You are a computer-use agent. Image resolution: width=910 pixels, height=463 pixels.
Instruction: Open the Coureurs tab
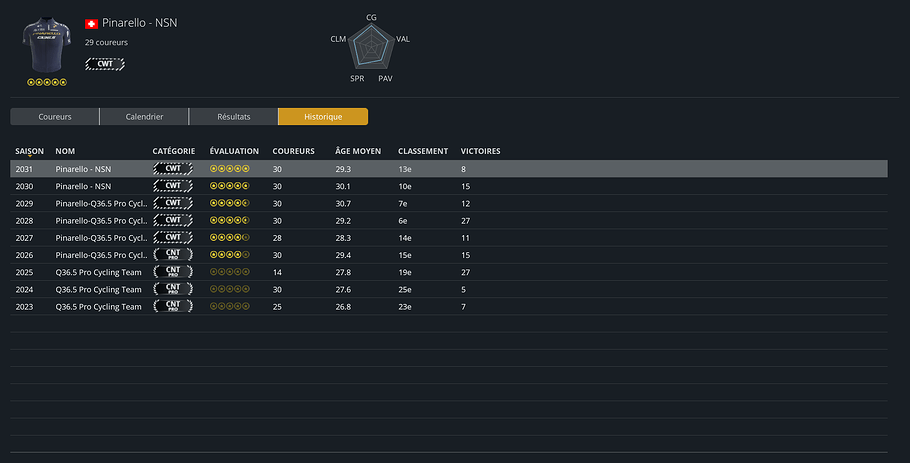click(x=55, y=117)
